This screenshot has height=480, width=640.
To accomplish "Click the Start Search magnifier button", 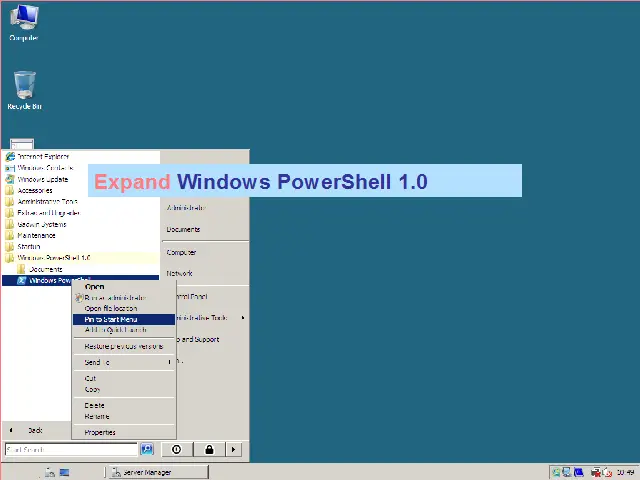I will coord(147,449).
